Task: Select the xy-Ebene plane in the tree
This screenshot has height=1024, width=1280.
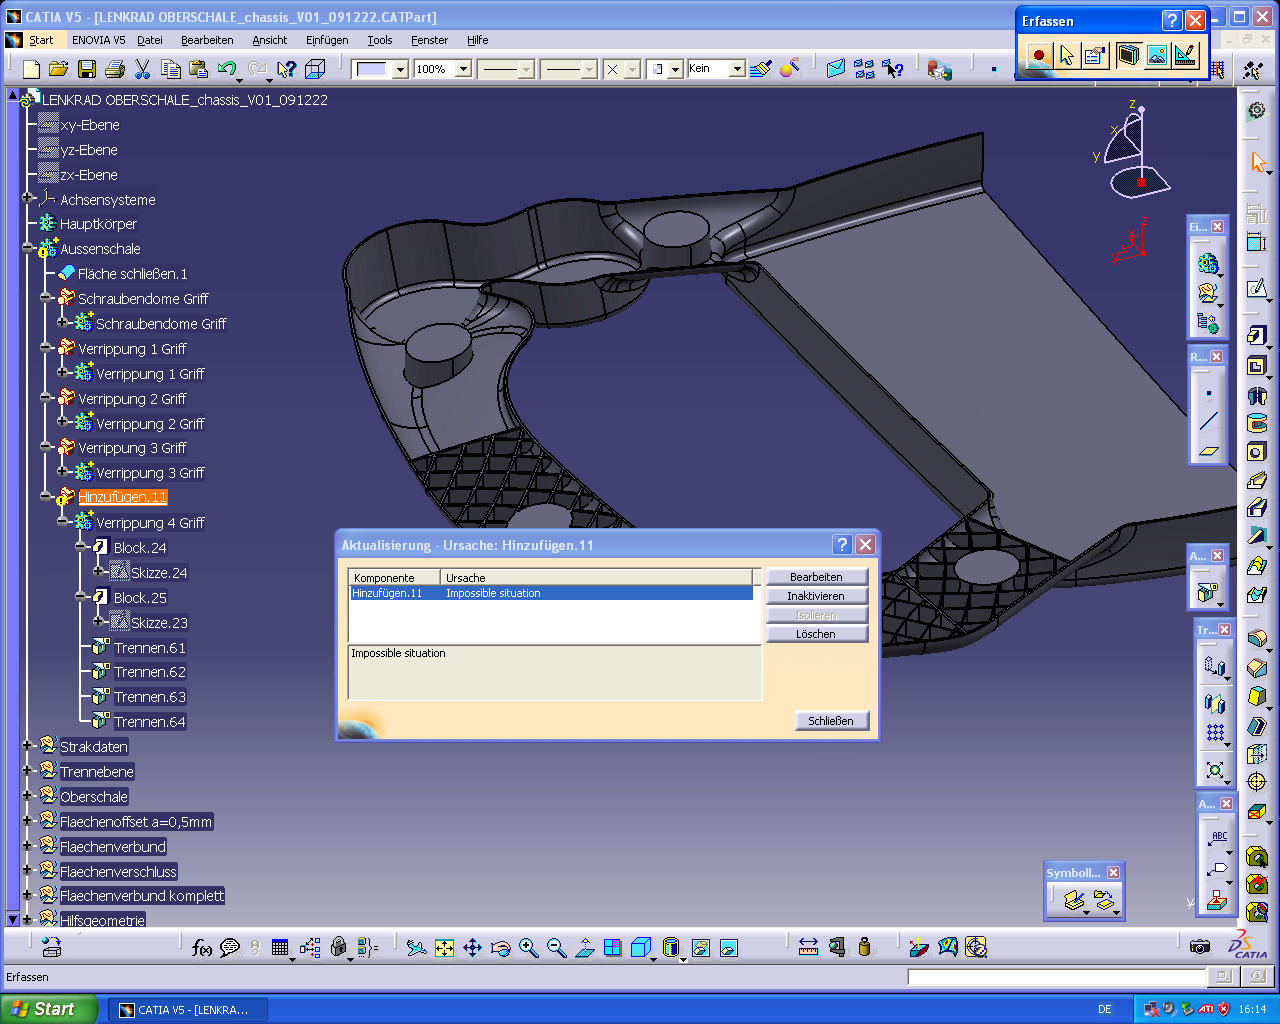Action: coord(90,125)
